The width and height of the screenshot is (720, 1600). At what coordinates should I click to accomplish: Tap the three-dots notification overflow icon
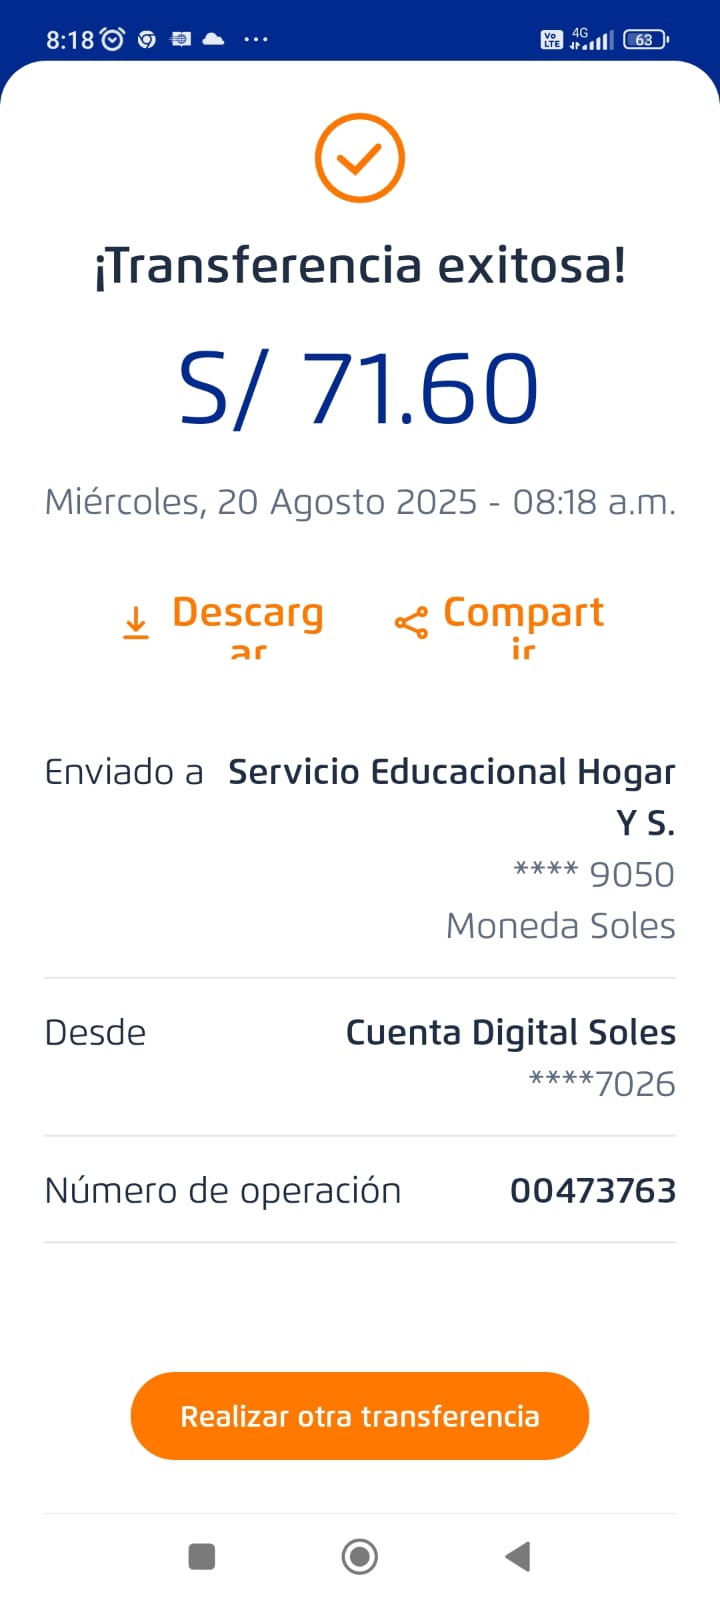pyautogui.click(x=256, y=39)
